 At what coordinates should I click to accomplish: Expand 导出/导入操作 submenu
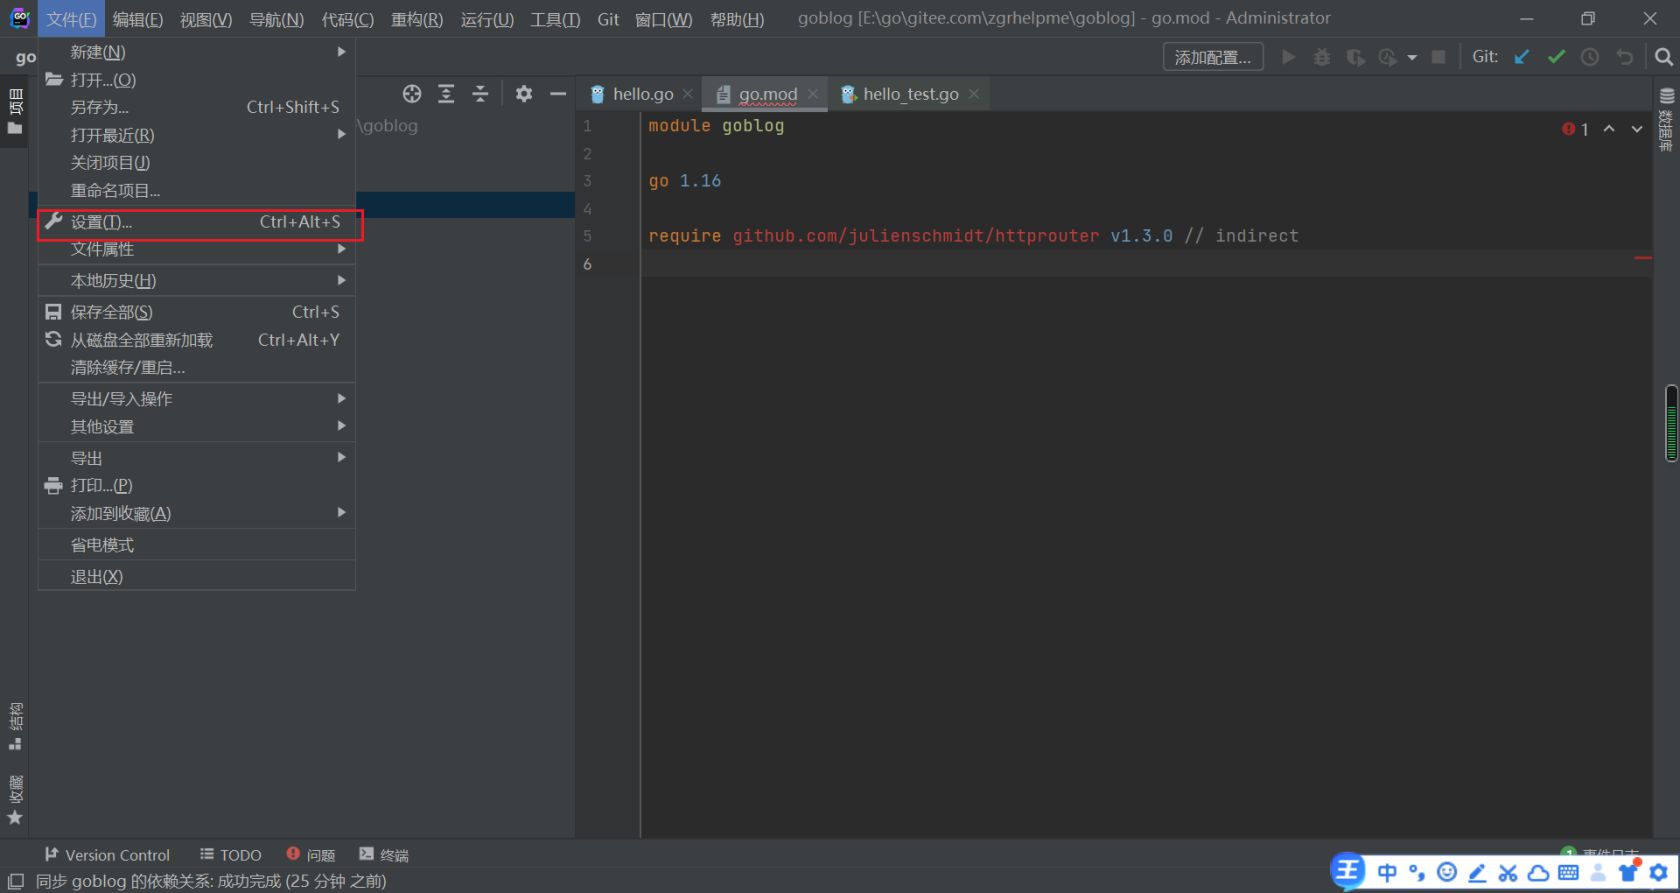coord(197,399)
